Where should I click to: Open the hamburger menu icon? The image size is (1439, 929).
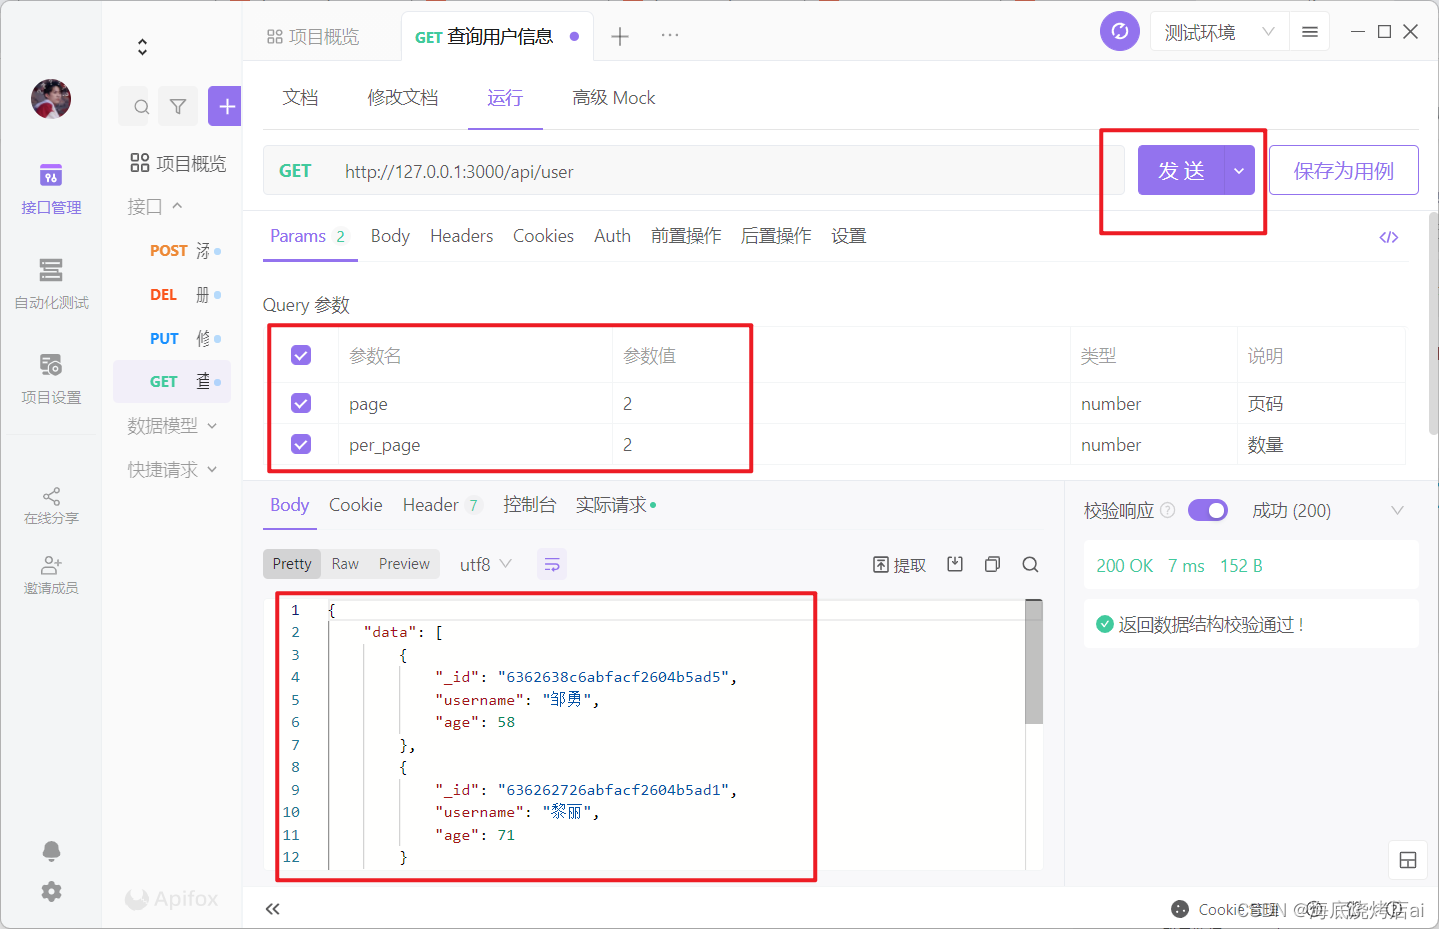pyautogui.click(x=1309, y=32)
